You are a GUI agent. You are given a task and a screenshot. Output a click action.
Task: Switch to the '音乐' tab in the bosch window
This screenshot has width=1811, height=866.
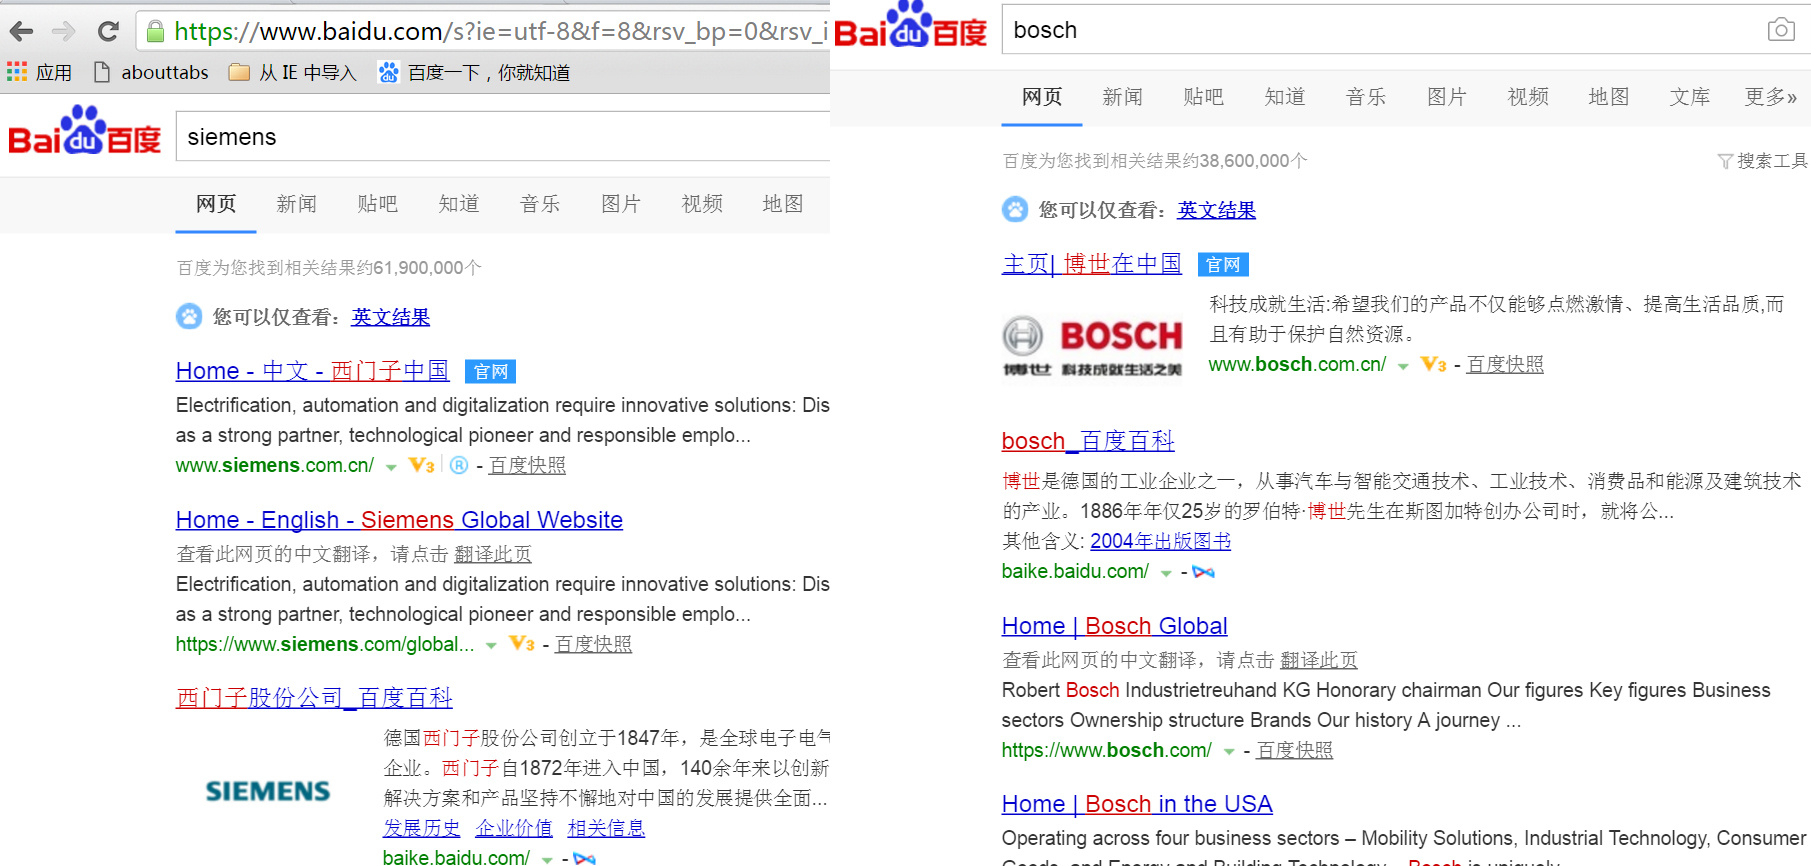(x=1366, y=97)
